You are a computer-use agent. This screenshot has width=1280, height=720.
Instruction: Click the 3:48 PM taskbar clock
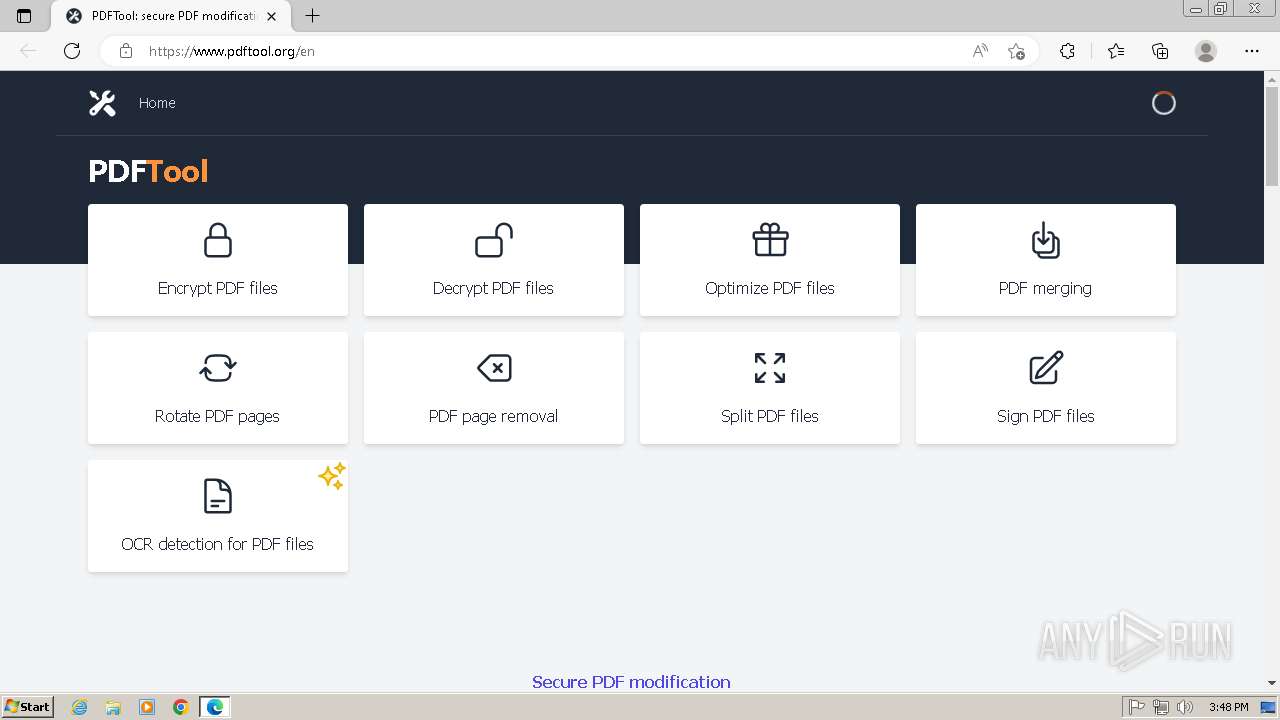pos(1228,707)
